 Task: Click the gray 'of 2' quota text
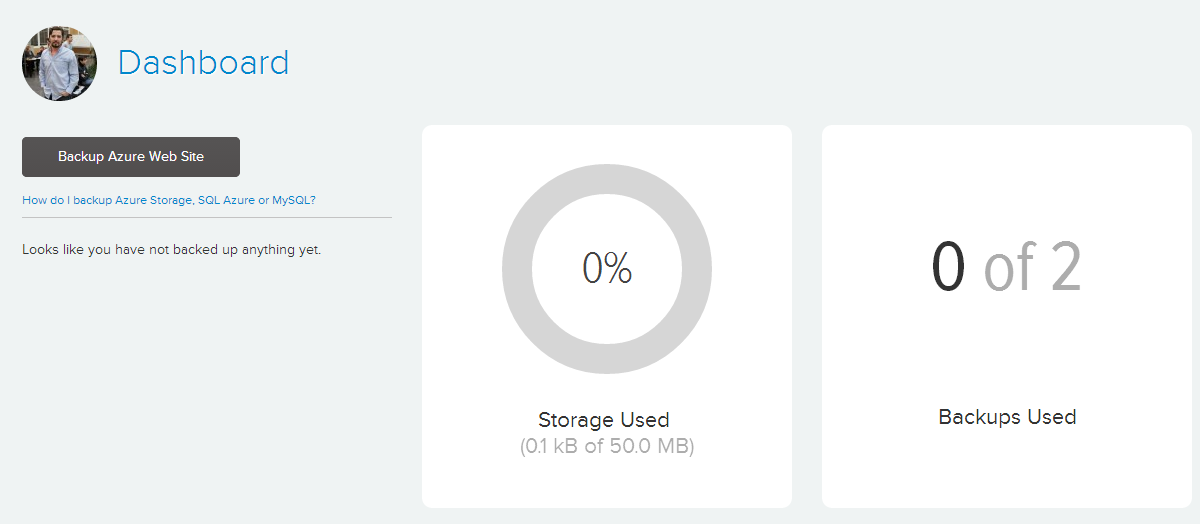click(1033, 268)
